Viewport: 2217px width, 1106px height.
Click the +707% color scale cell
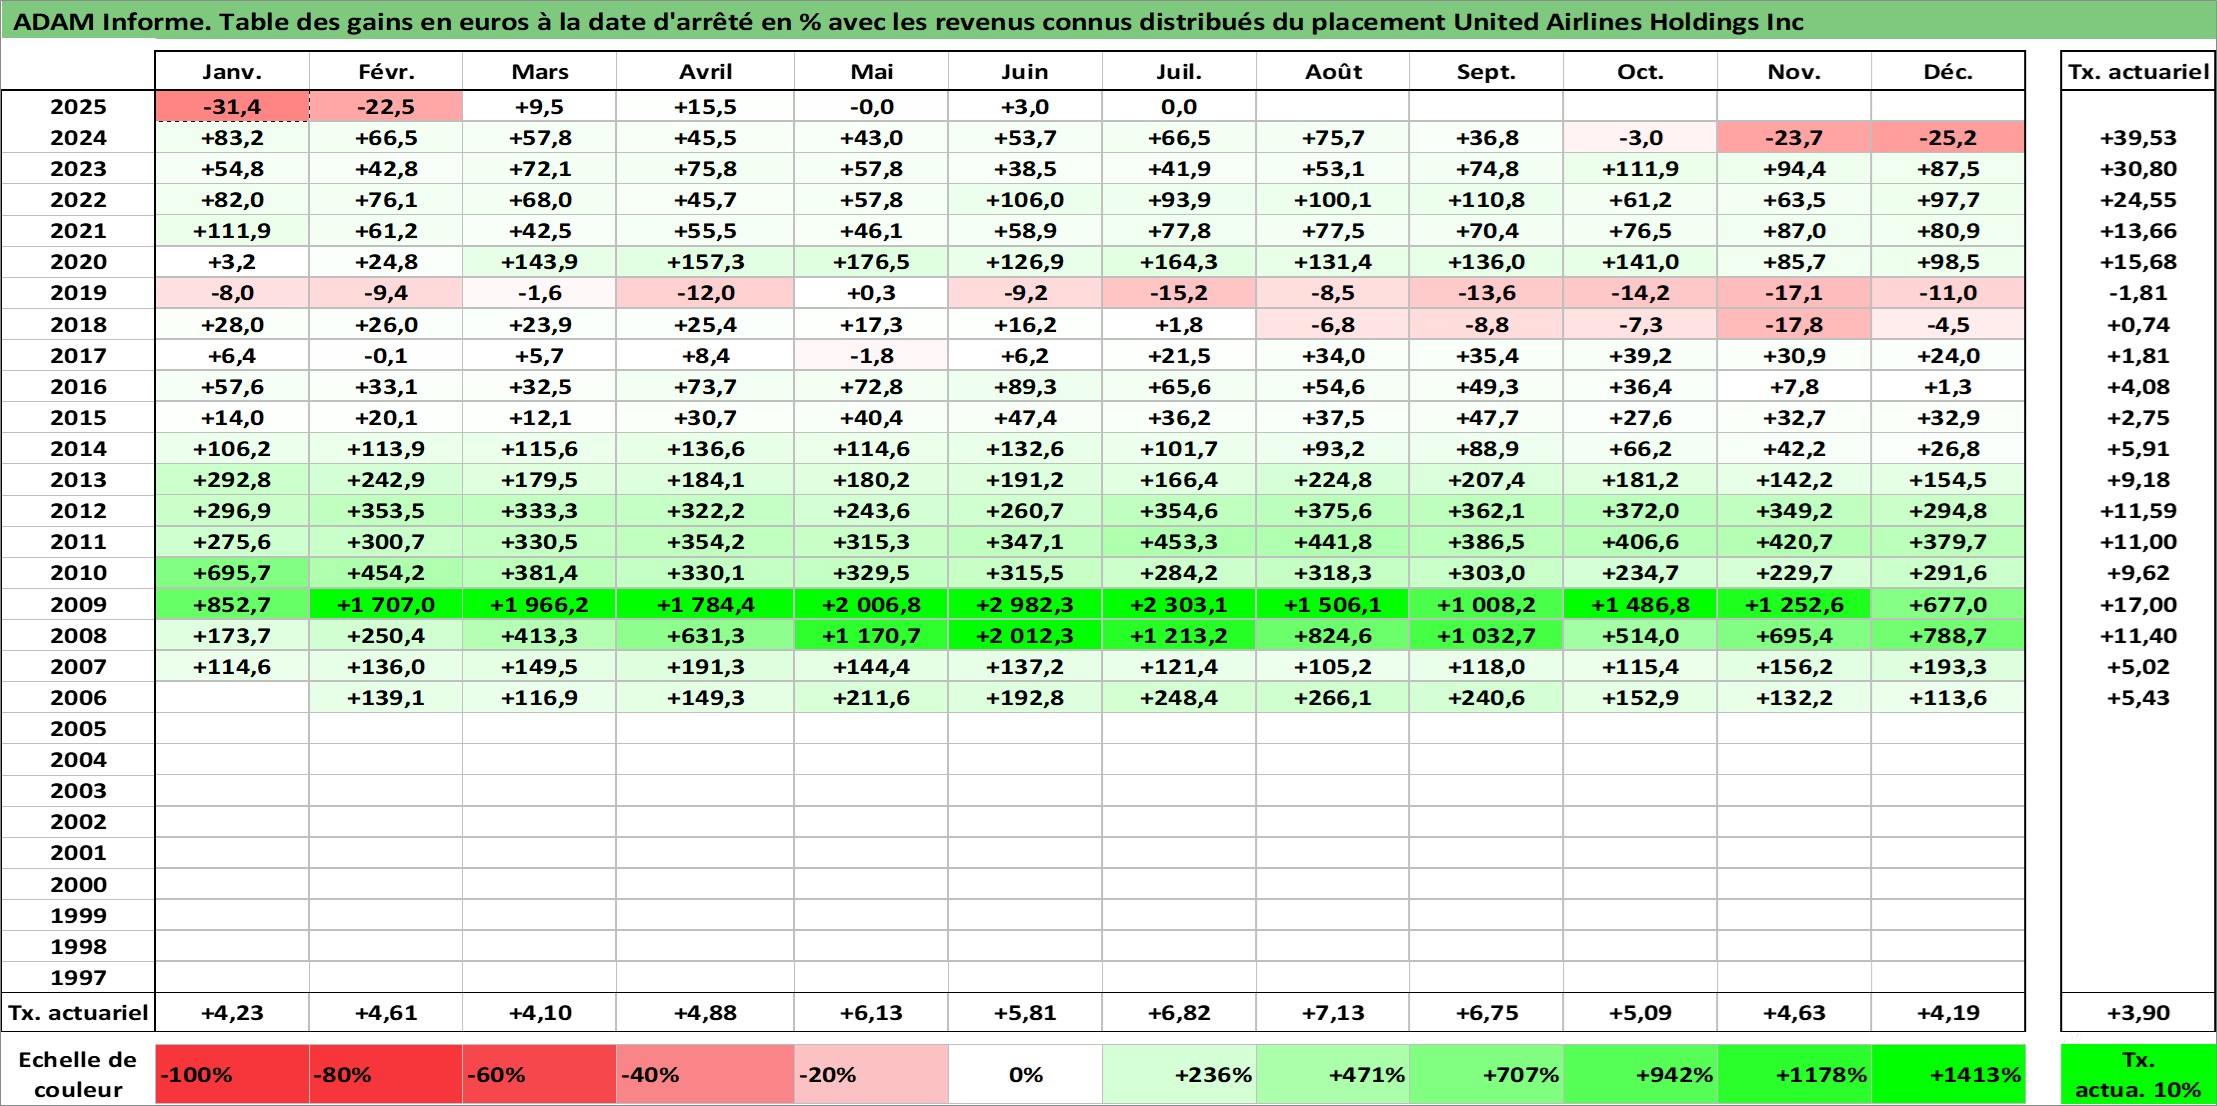(1486, 1074)
